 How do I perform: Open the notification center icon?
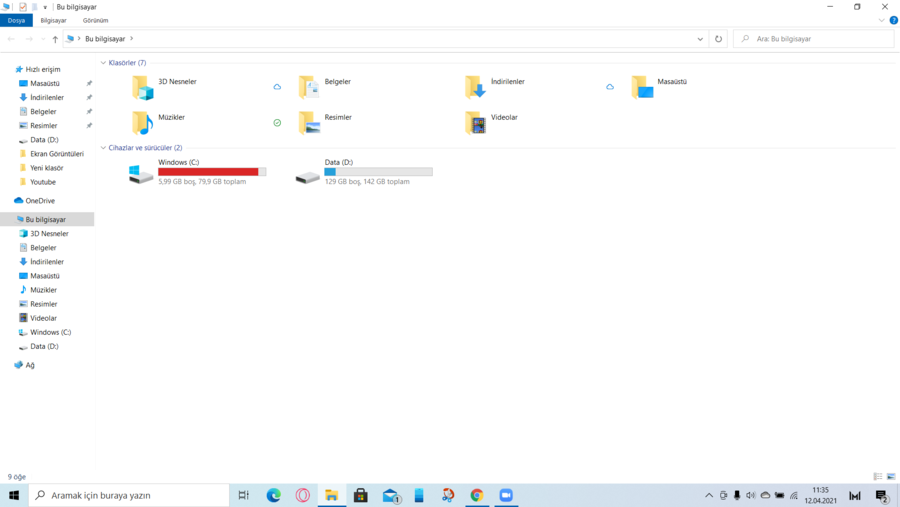tap(882, 496)
